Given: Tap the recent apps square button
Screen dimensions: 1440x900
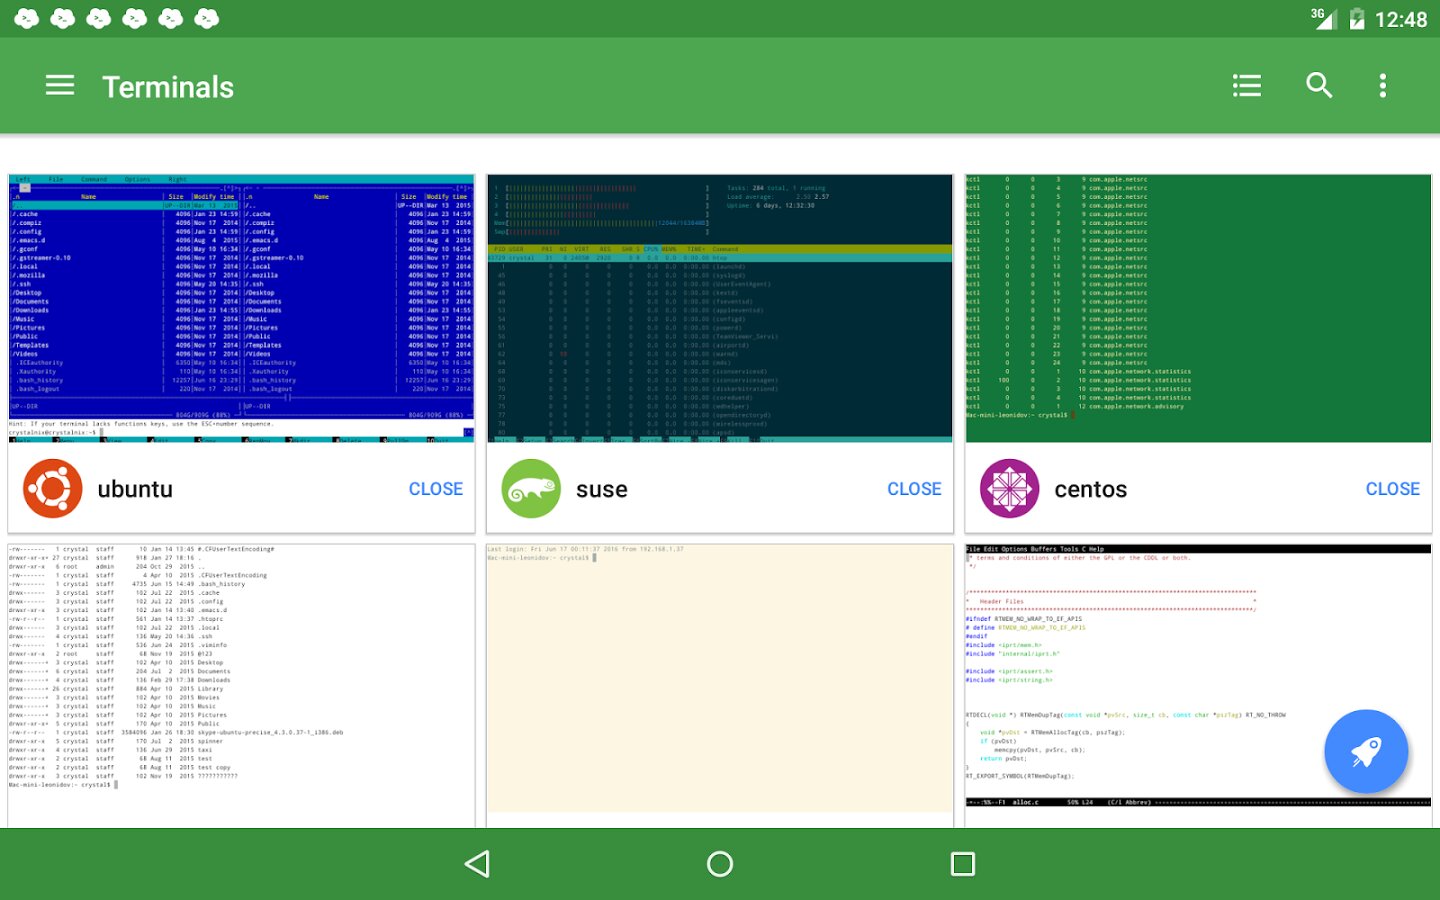Looking at the screenshot, I should click(x=962, y=864).
